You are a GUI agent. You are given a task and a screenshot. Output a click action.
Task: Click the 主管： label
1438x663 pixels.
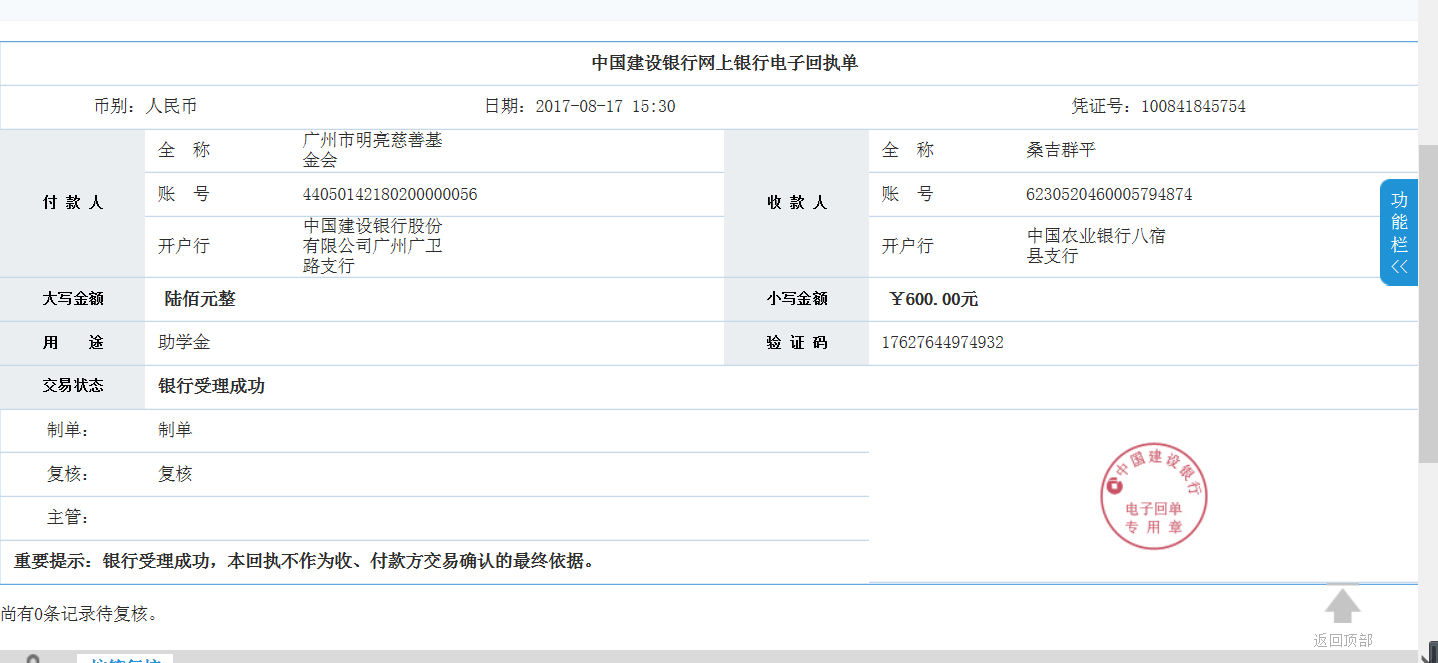point(69,518)
